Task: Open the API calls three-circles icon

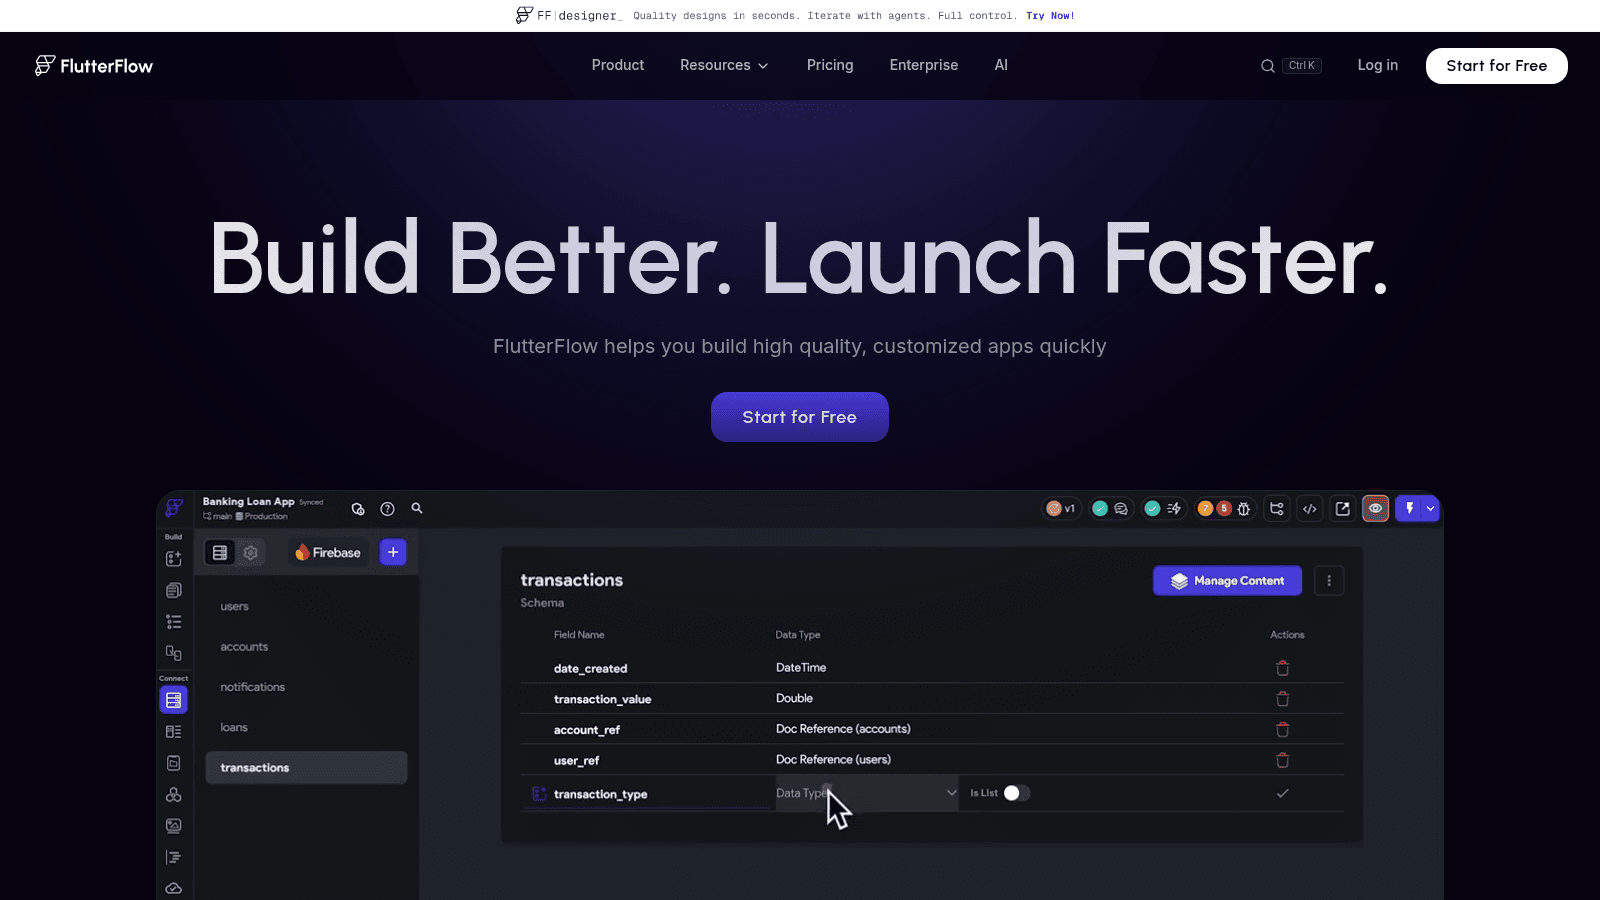Action: (x=174, y=795)
